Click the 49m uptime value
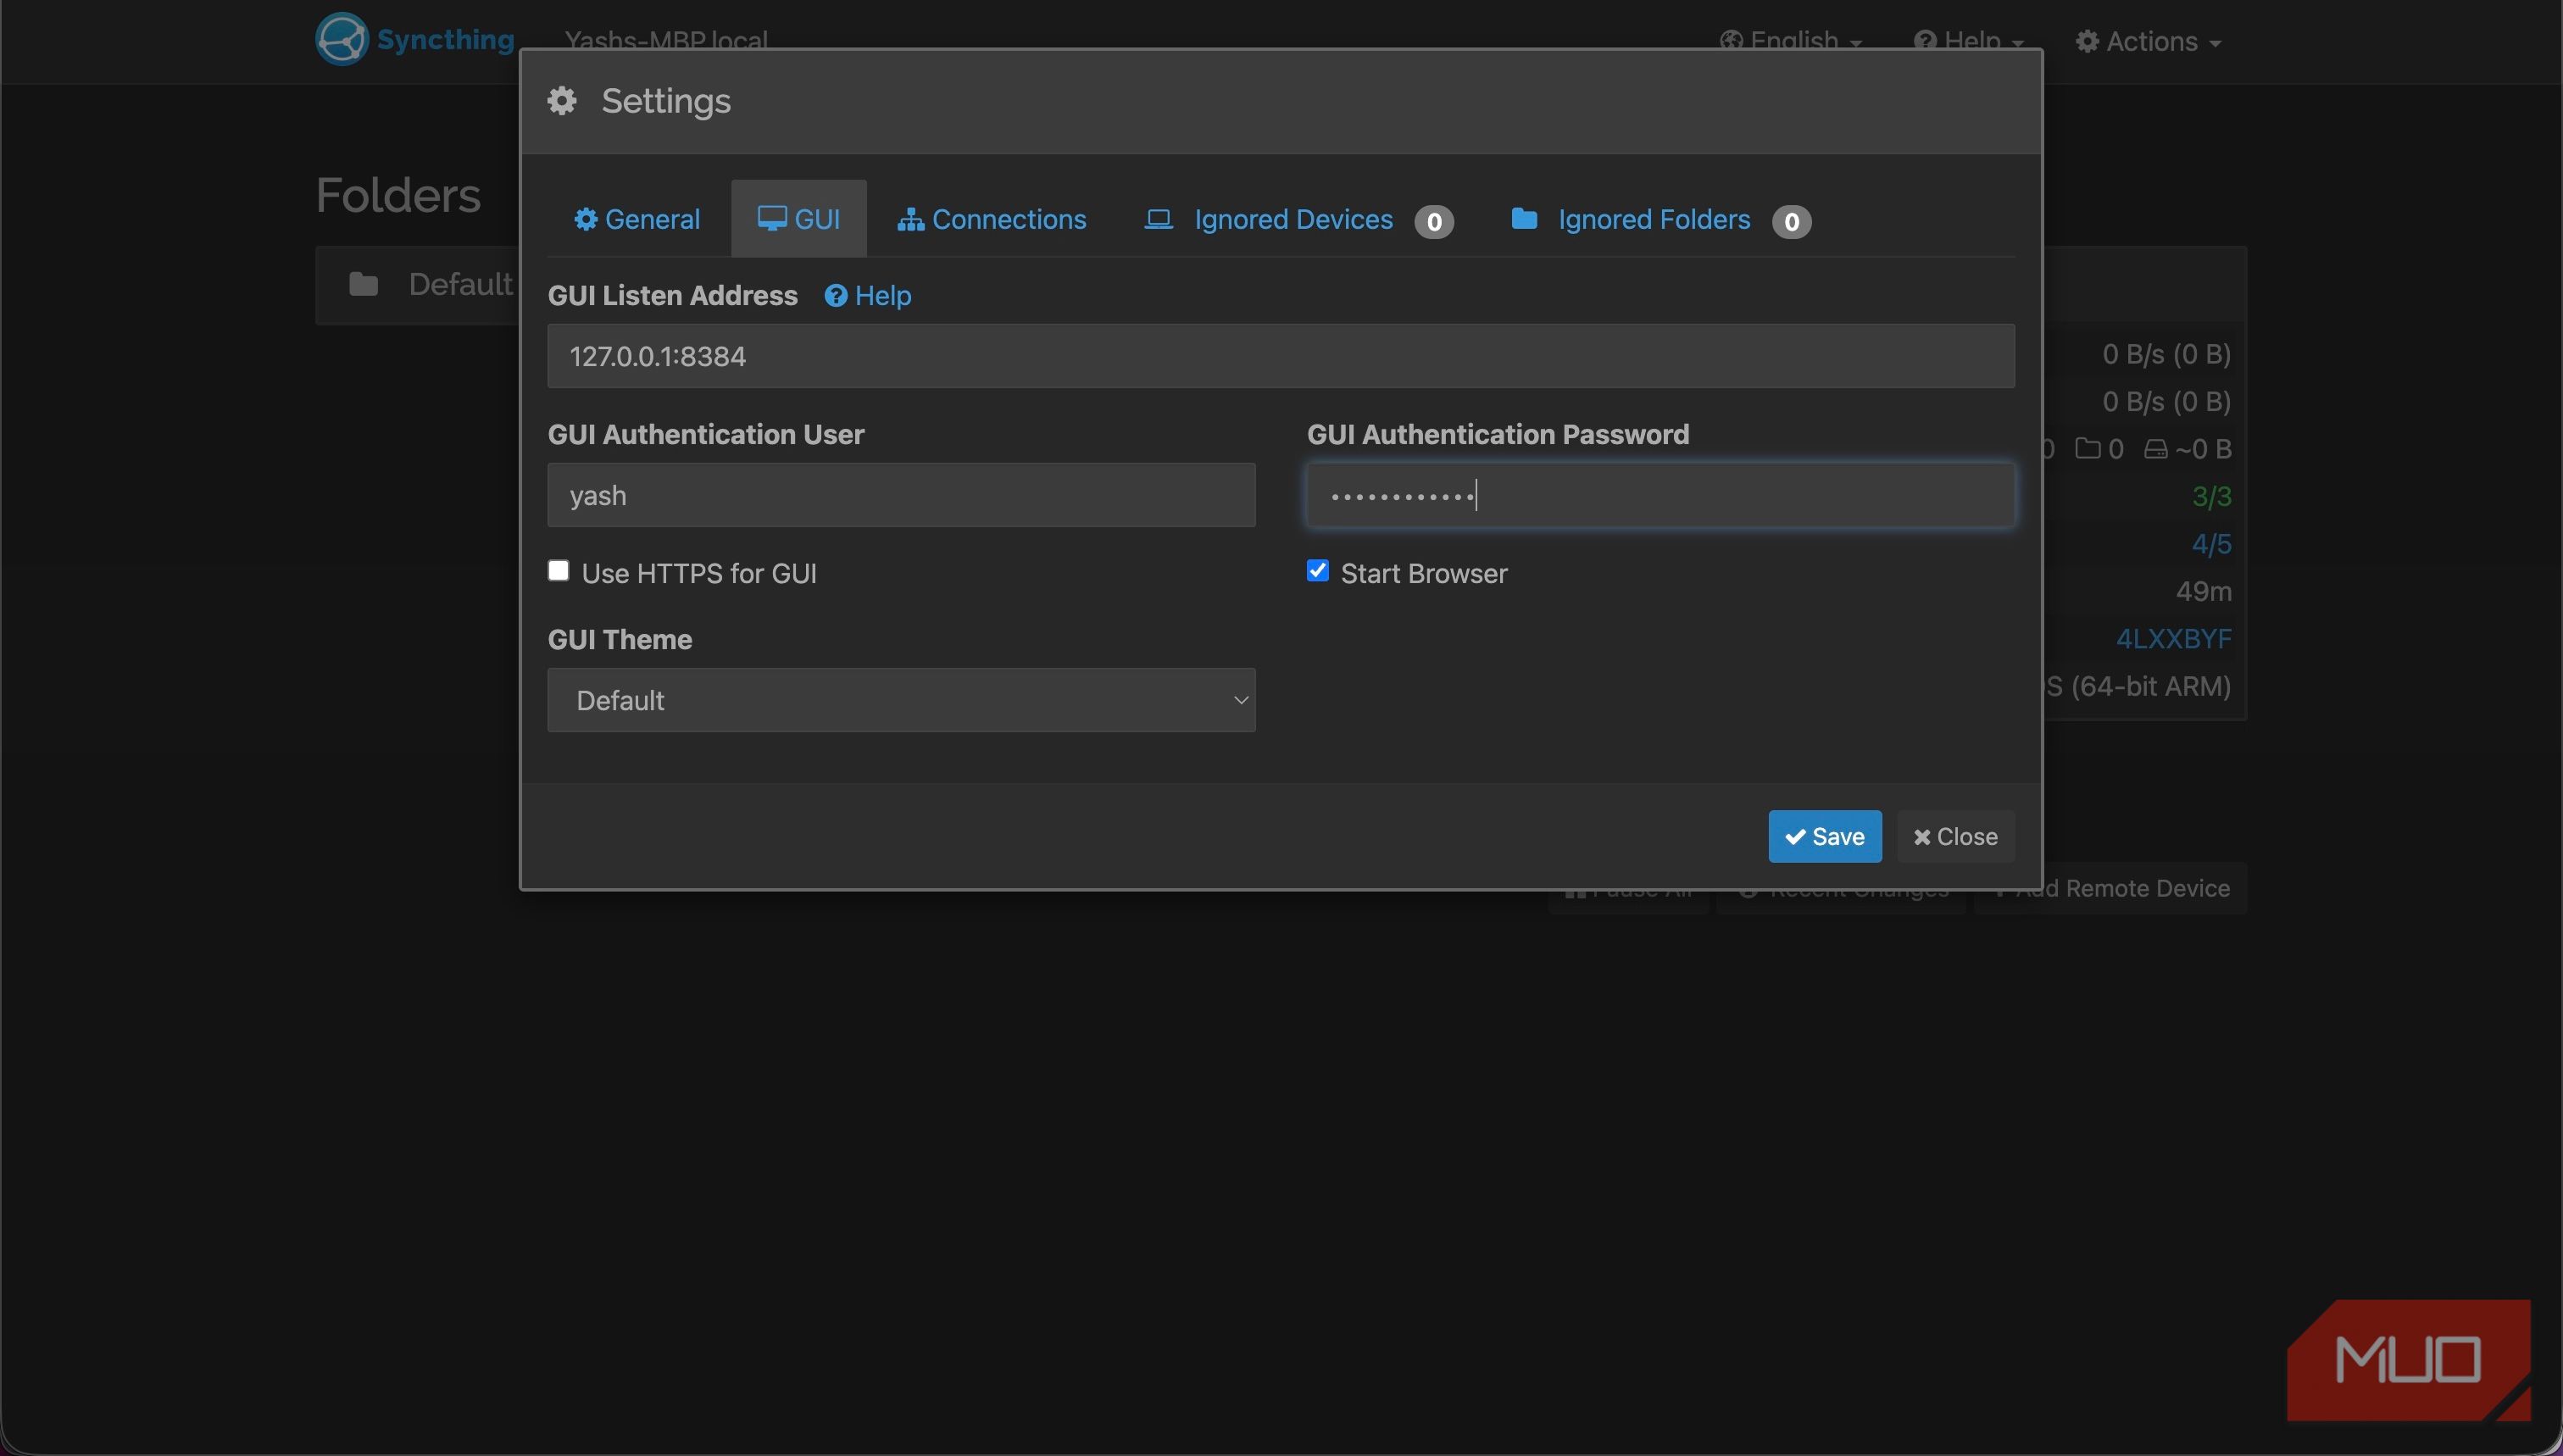This screenshot has width=2563, height=1456. click(2203, 592)
